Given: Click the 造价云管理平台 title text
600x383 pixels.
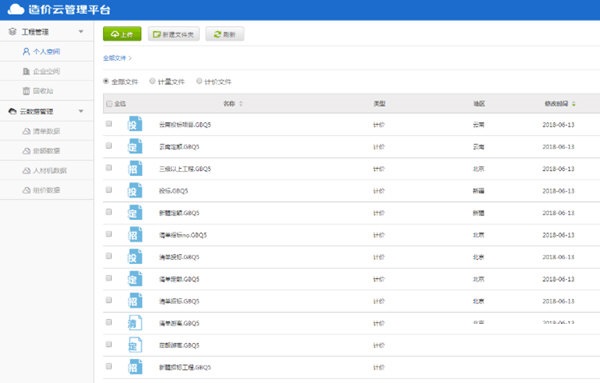Looking at the screenshot, I should (x=69, y=9).
